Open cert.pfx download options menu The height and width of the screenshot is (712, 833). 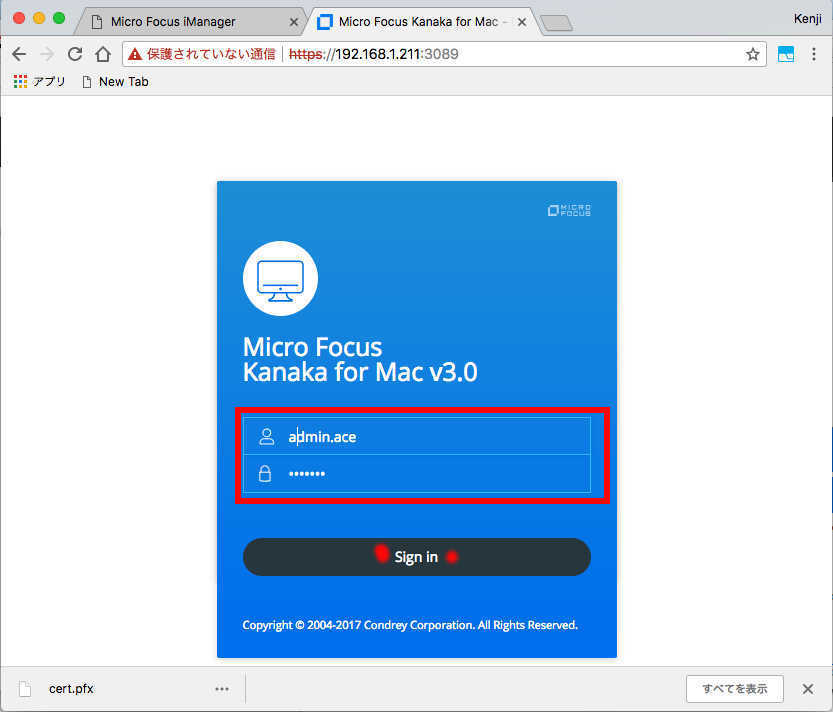222,689
